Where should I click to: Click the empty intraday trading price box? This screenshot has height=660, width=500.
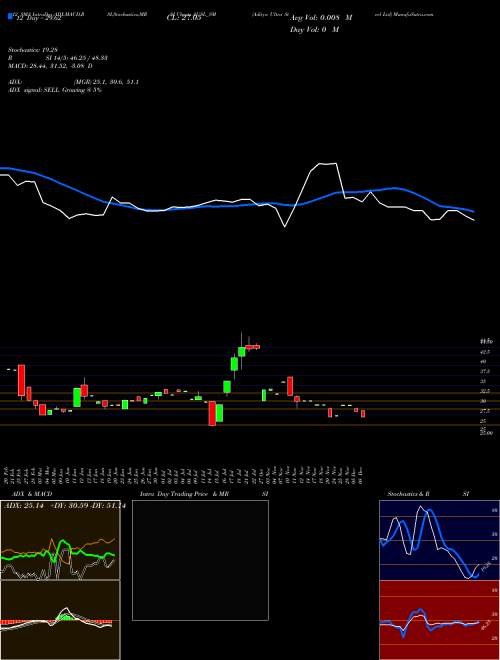pos(200,560)
